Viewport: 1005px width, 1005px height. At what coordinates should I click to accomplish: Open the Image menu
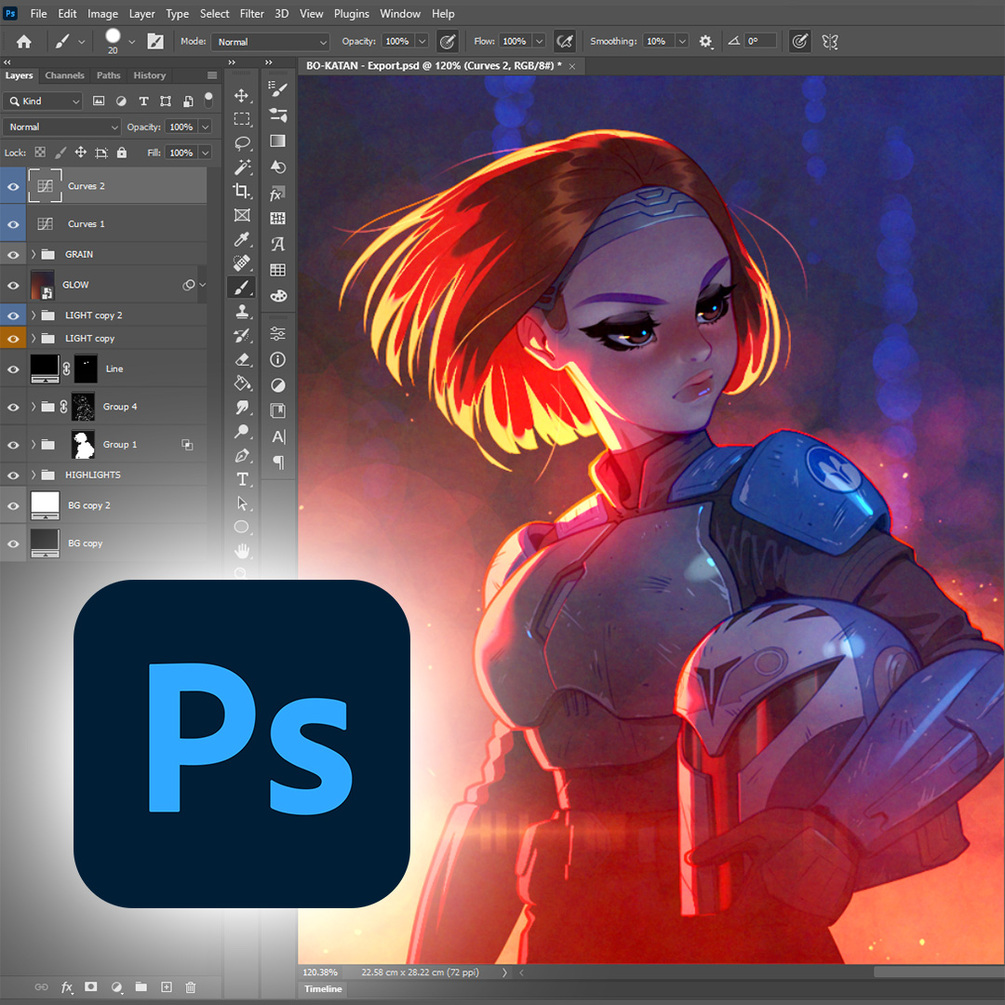103,13
